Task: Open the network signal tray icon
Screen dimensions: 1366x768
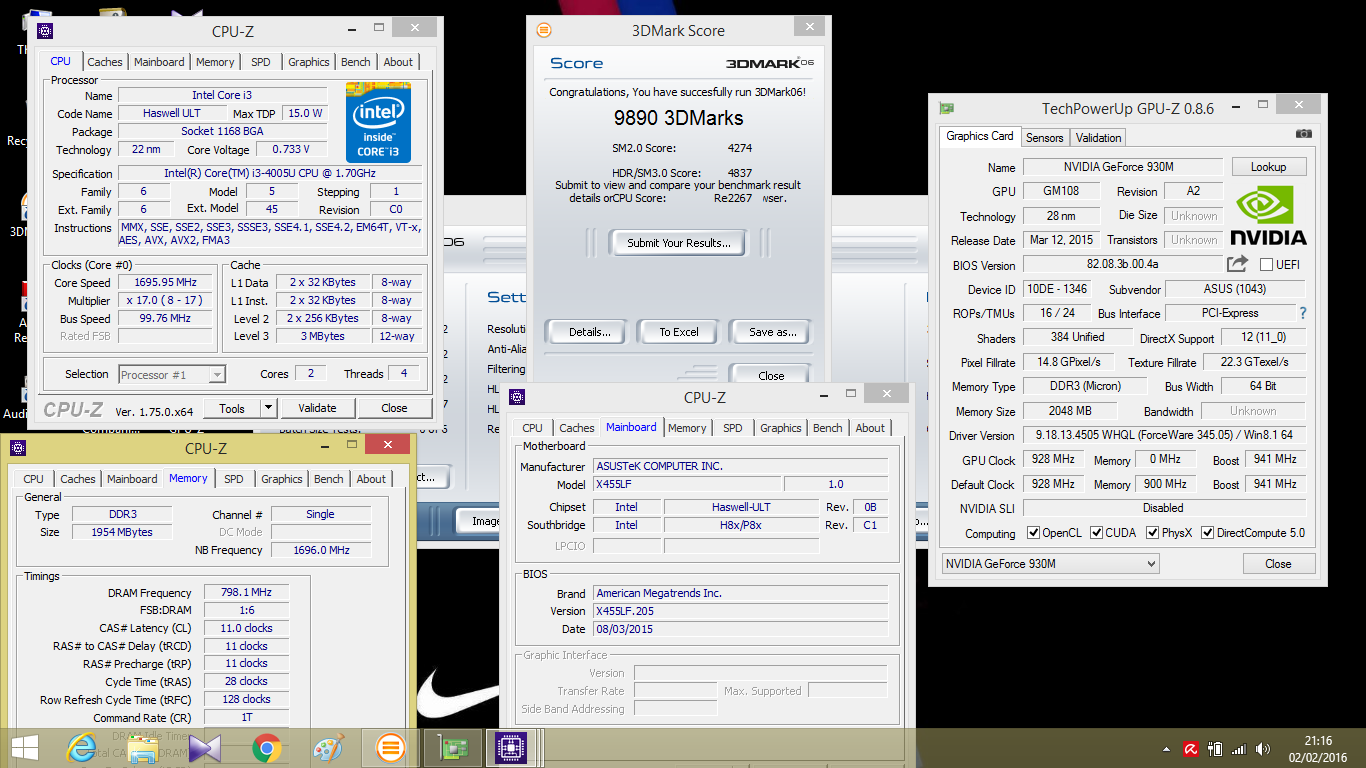Action: coord(1239,748)
